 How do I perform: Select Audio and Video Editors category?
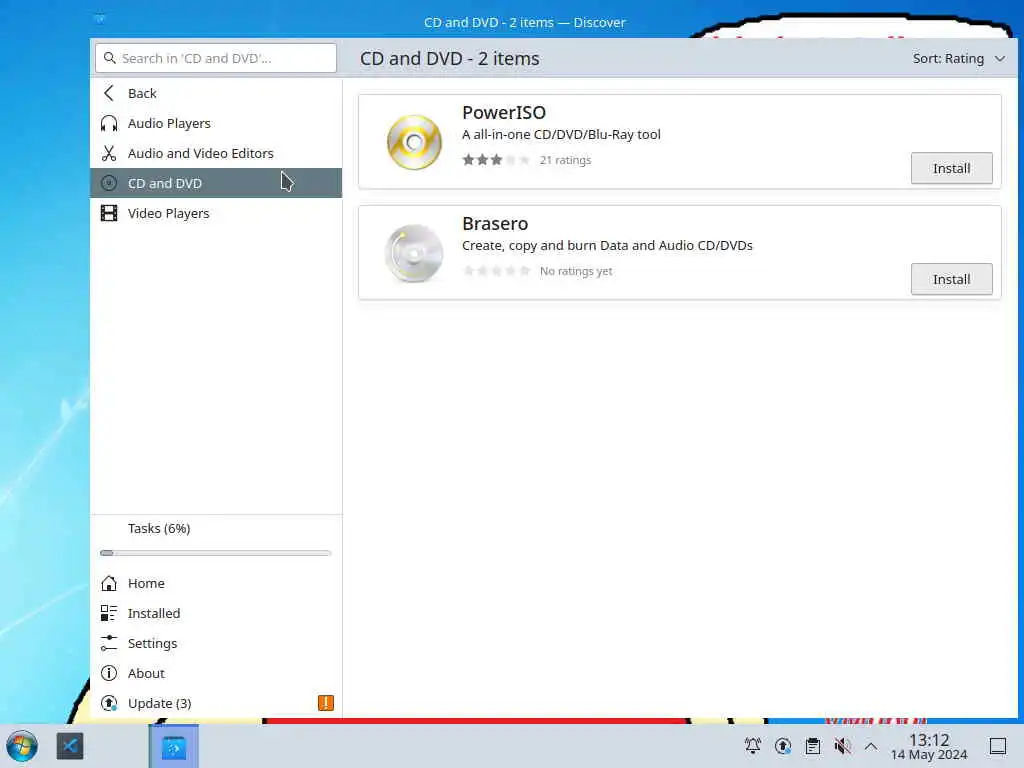[x=216, y=153]
